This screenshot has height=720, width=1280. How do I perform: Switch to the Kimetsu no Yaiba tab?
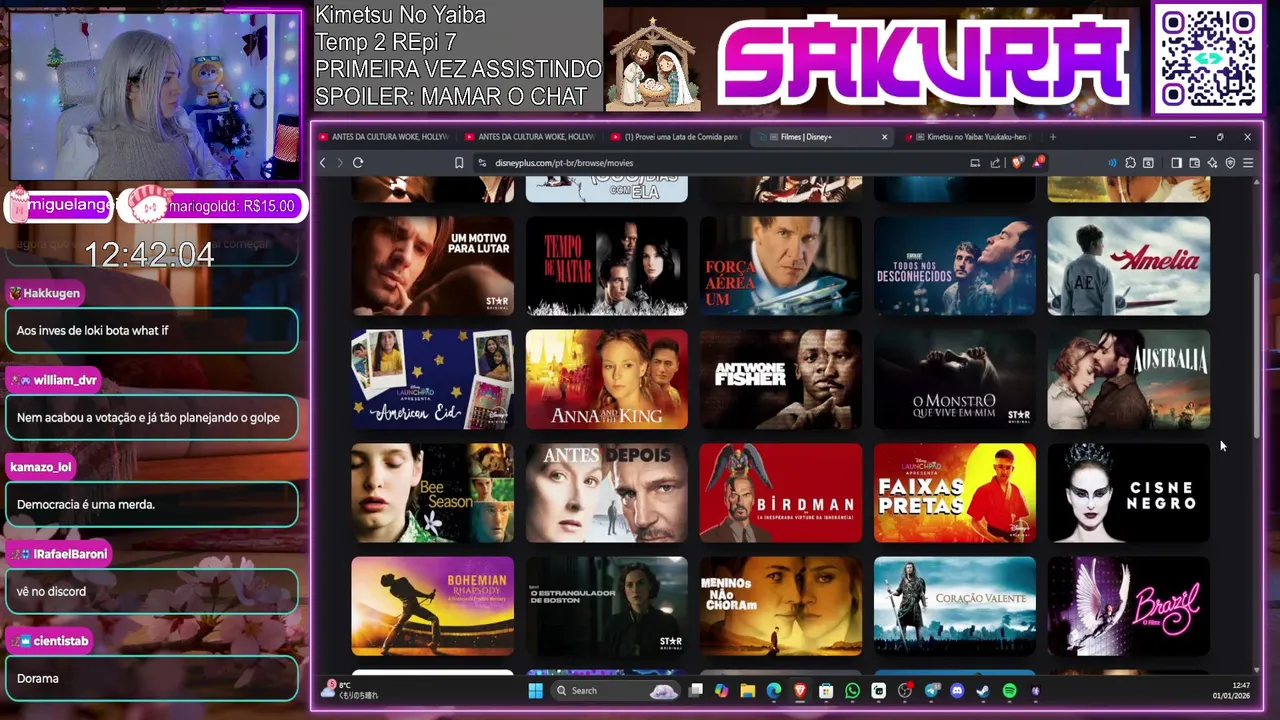coord(968,137)
